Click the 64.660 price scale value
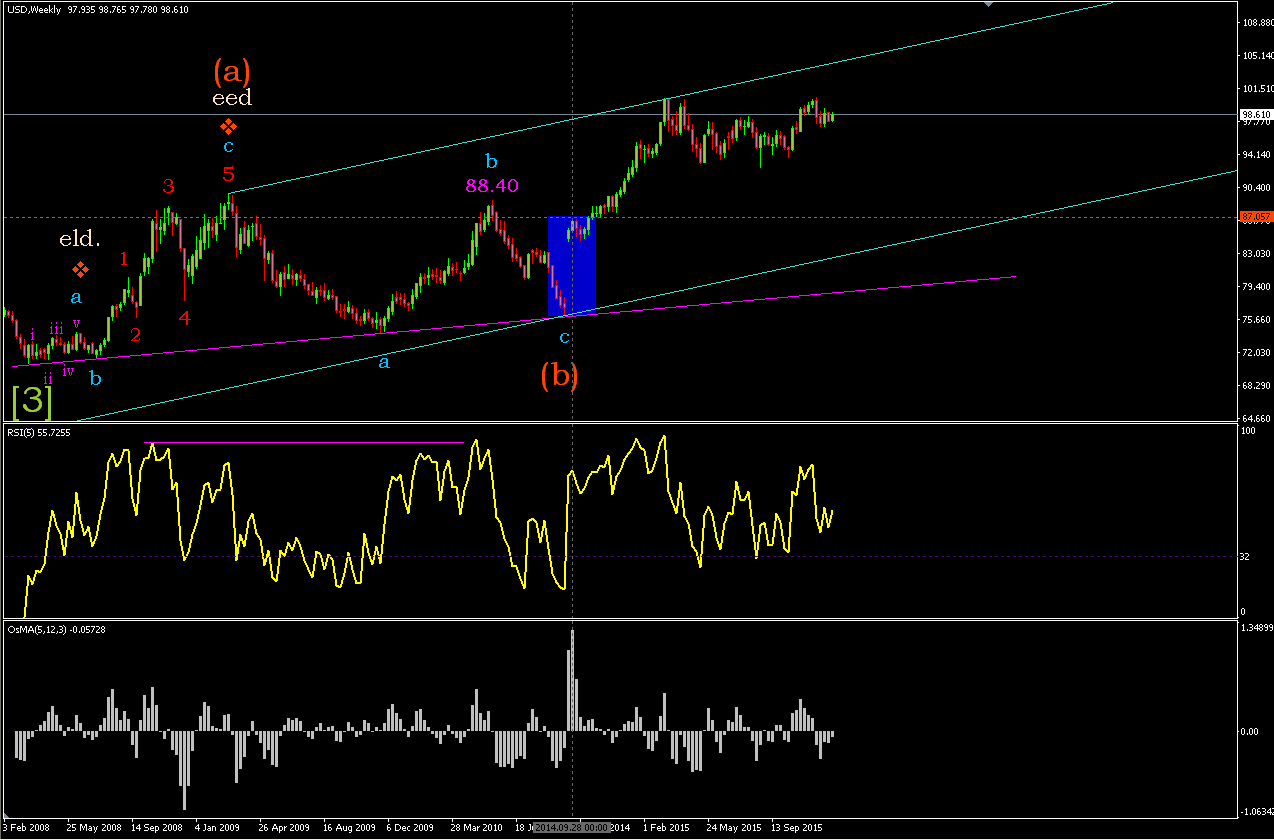Image resolution: width=1274 pixels, height=840 pixels. pos(1255,418)
